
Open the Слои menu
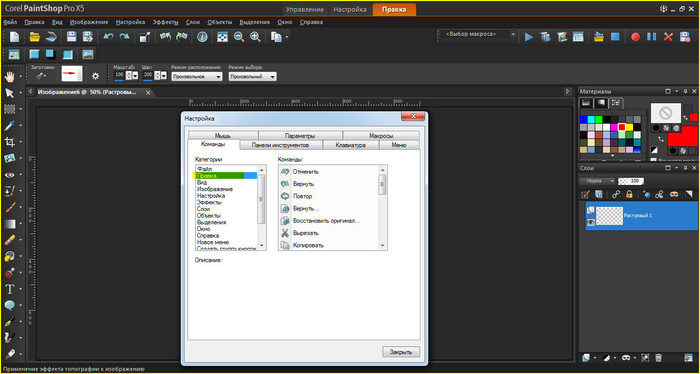(x=192, y=22)
